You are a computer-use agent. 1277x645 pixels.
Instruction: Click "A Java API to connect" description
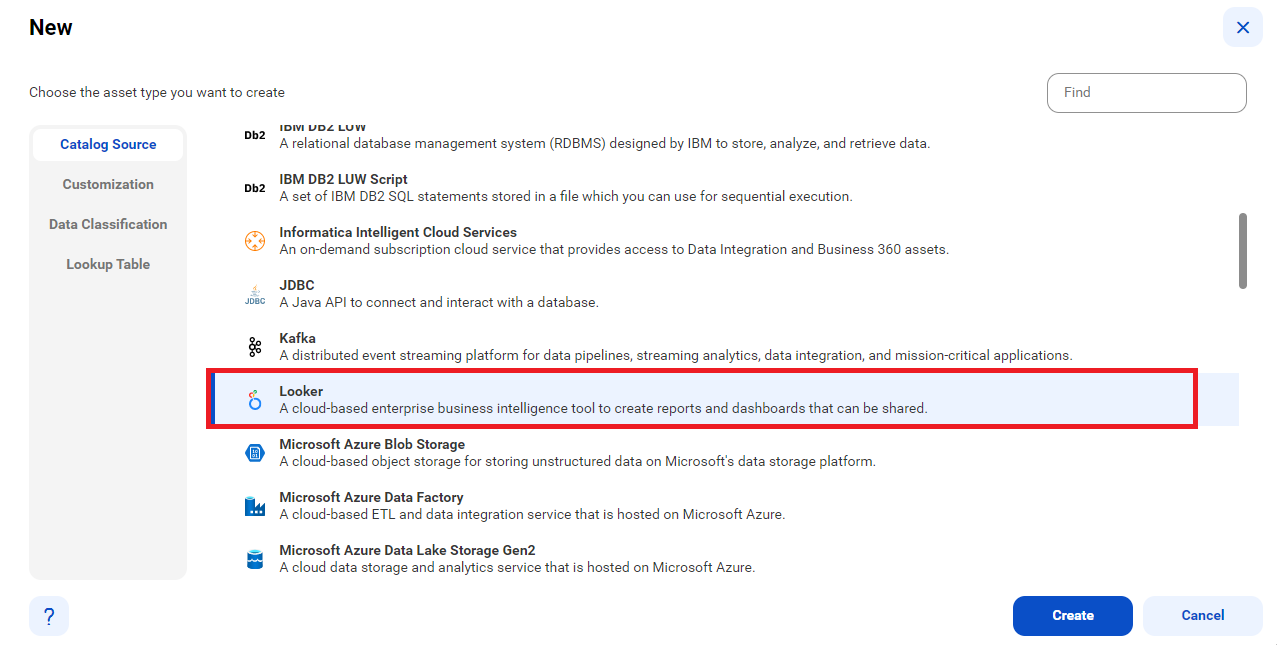[x=439, y=302]
